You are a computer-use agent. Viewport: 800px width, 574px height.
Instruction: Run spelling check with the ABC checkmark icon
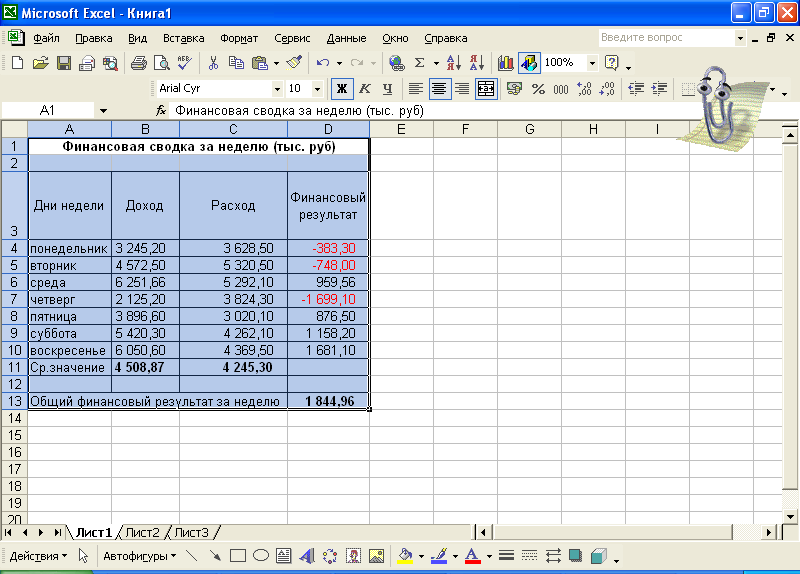click(184, 63)
